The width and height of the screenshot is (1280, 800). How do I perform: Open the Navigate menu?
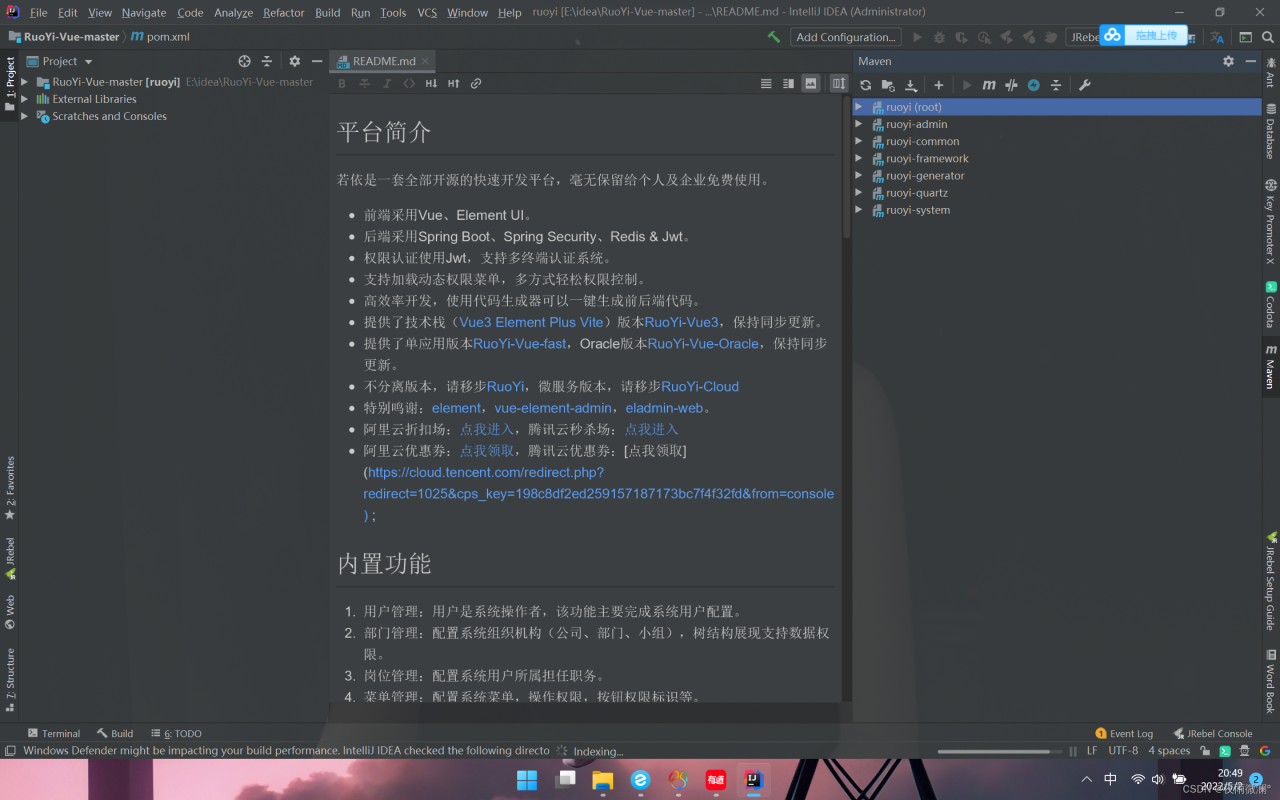144,12
